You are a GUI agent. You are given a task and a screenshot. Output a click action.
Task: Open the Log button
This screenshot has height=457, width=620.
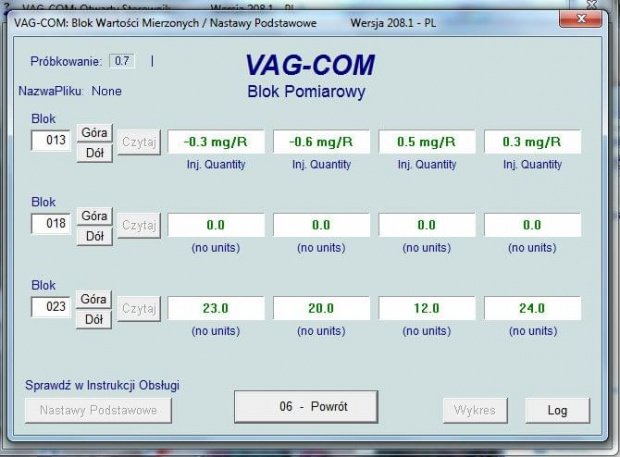558,410
